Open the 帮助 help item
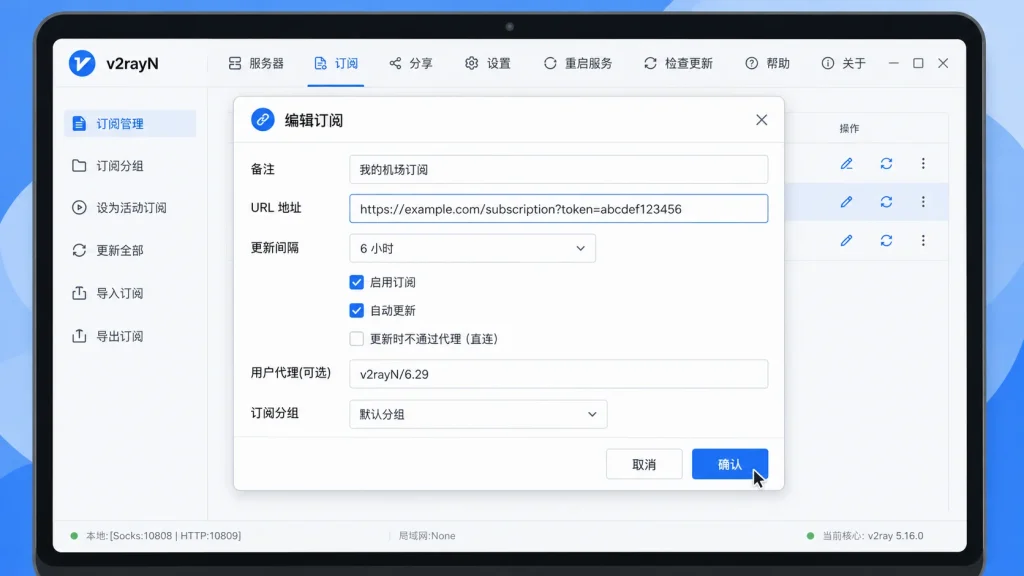 (767, 63)
